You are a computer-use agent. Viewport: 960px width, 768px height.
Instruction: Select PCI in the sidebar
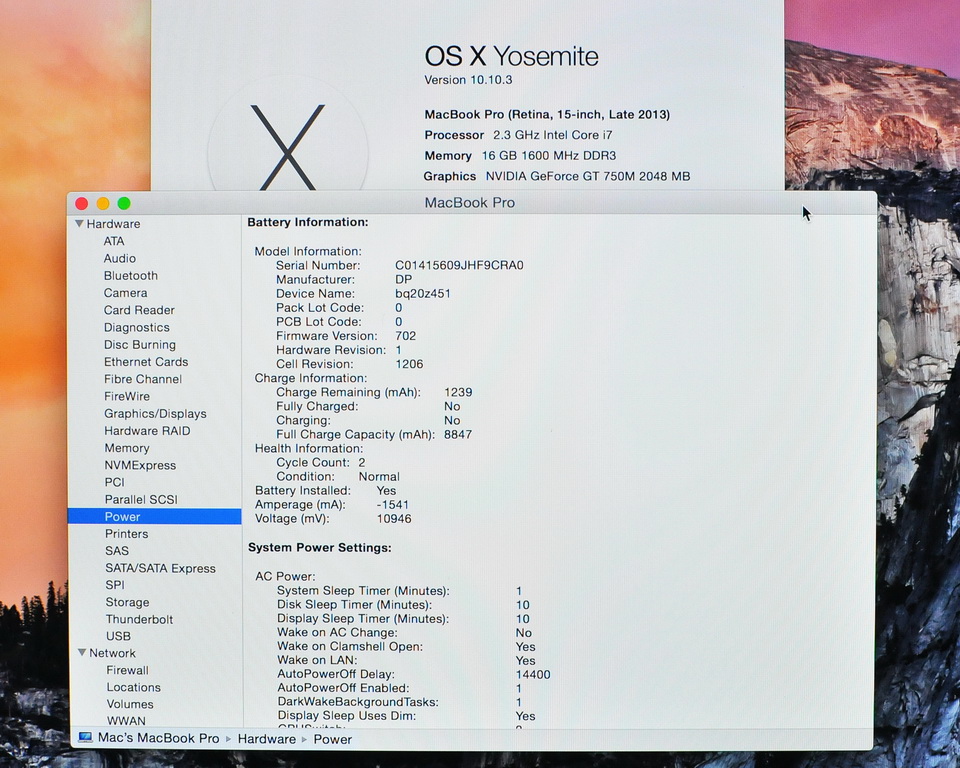pos(114,483)
